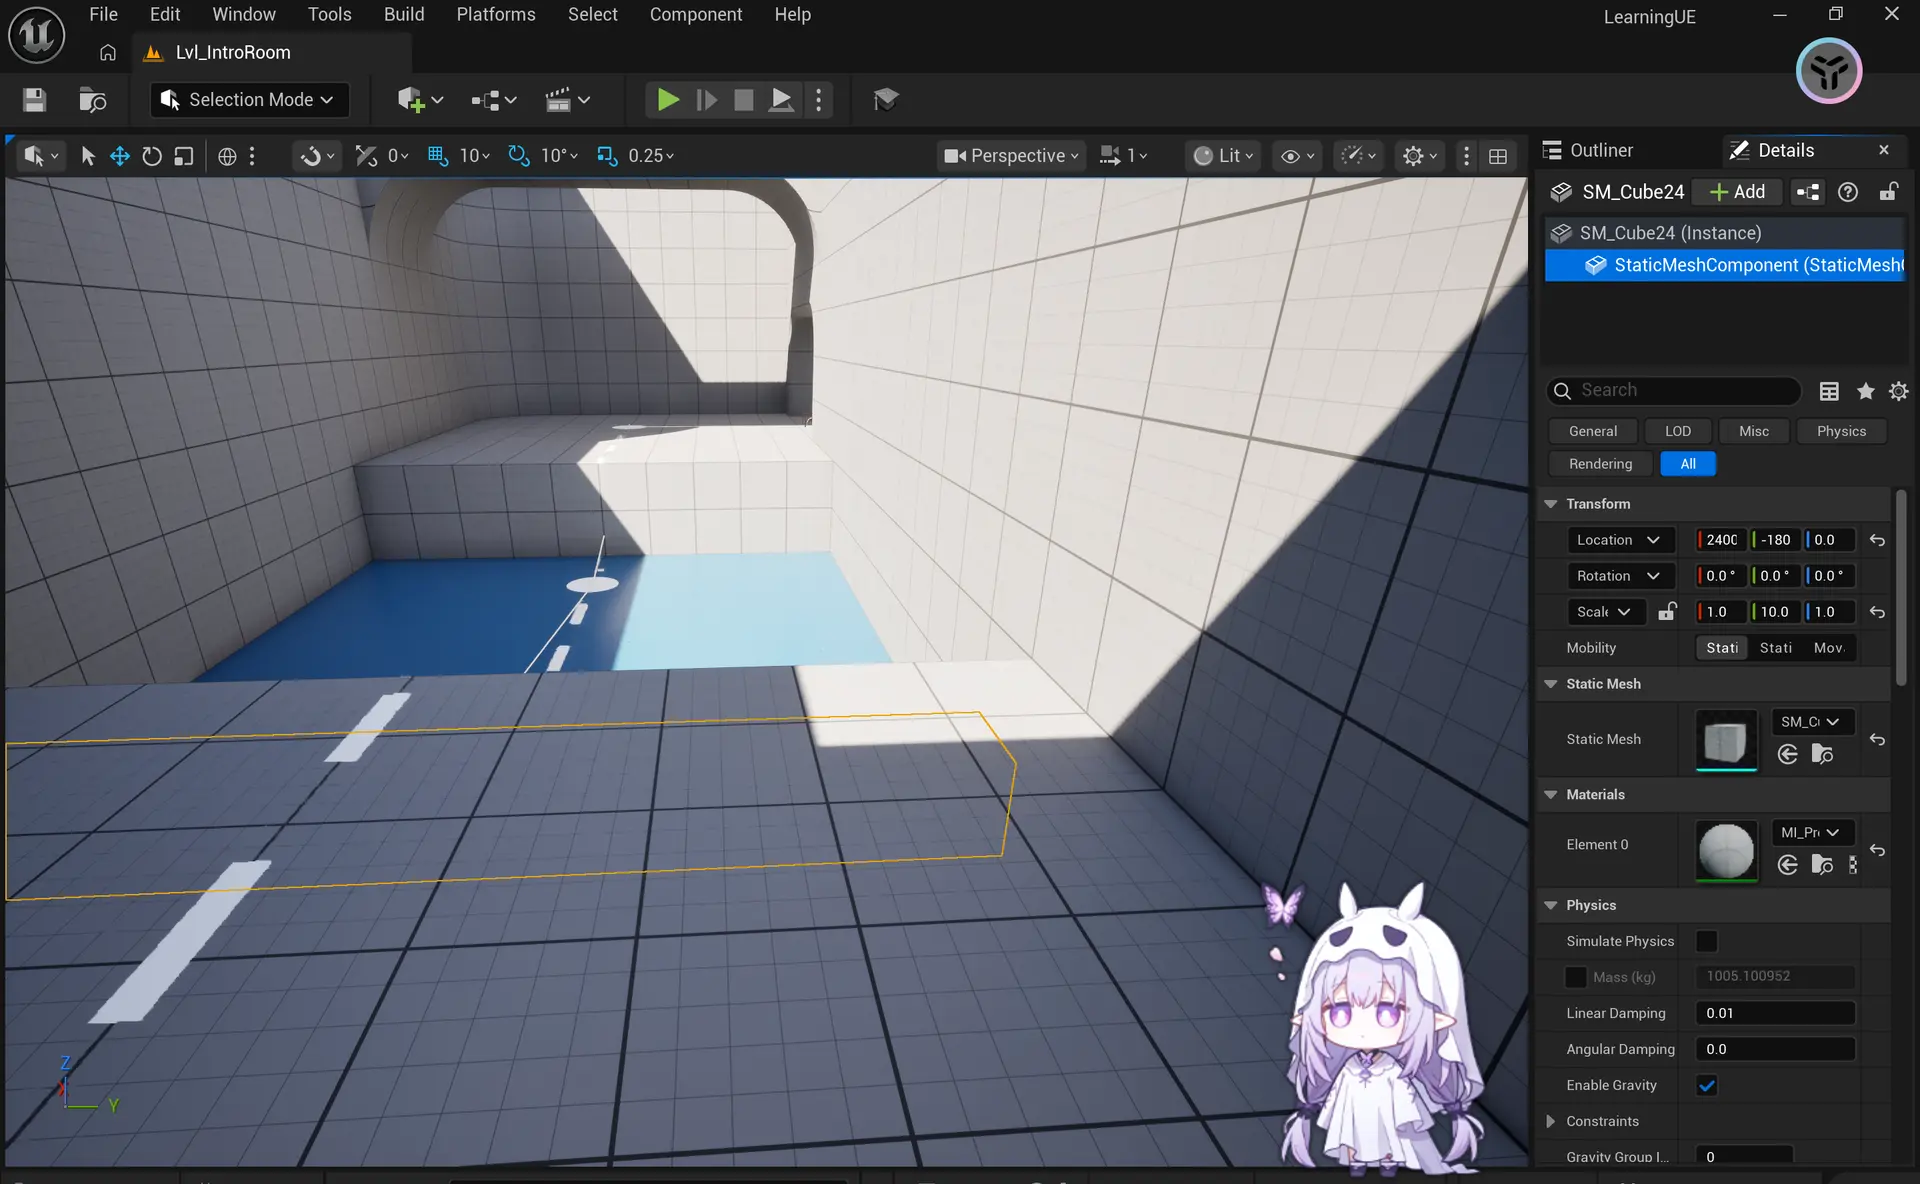
Task: Toggle the Simulate Physics checkbox
Action: (1707, 941)
